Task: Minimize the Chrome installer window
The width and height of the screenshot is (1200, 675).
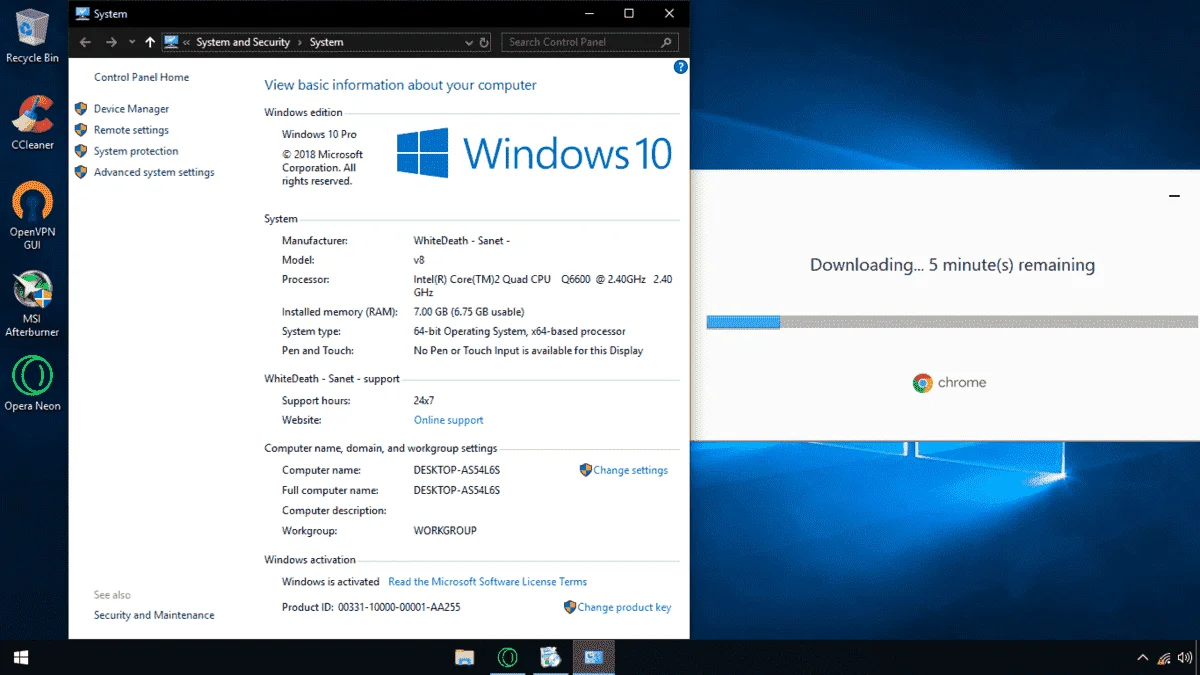Action: [x=1175, y=196]
